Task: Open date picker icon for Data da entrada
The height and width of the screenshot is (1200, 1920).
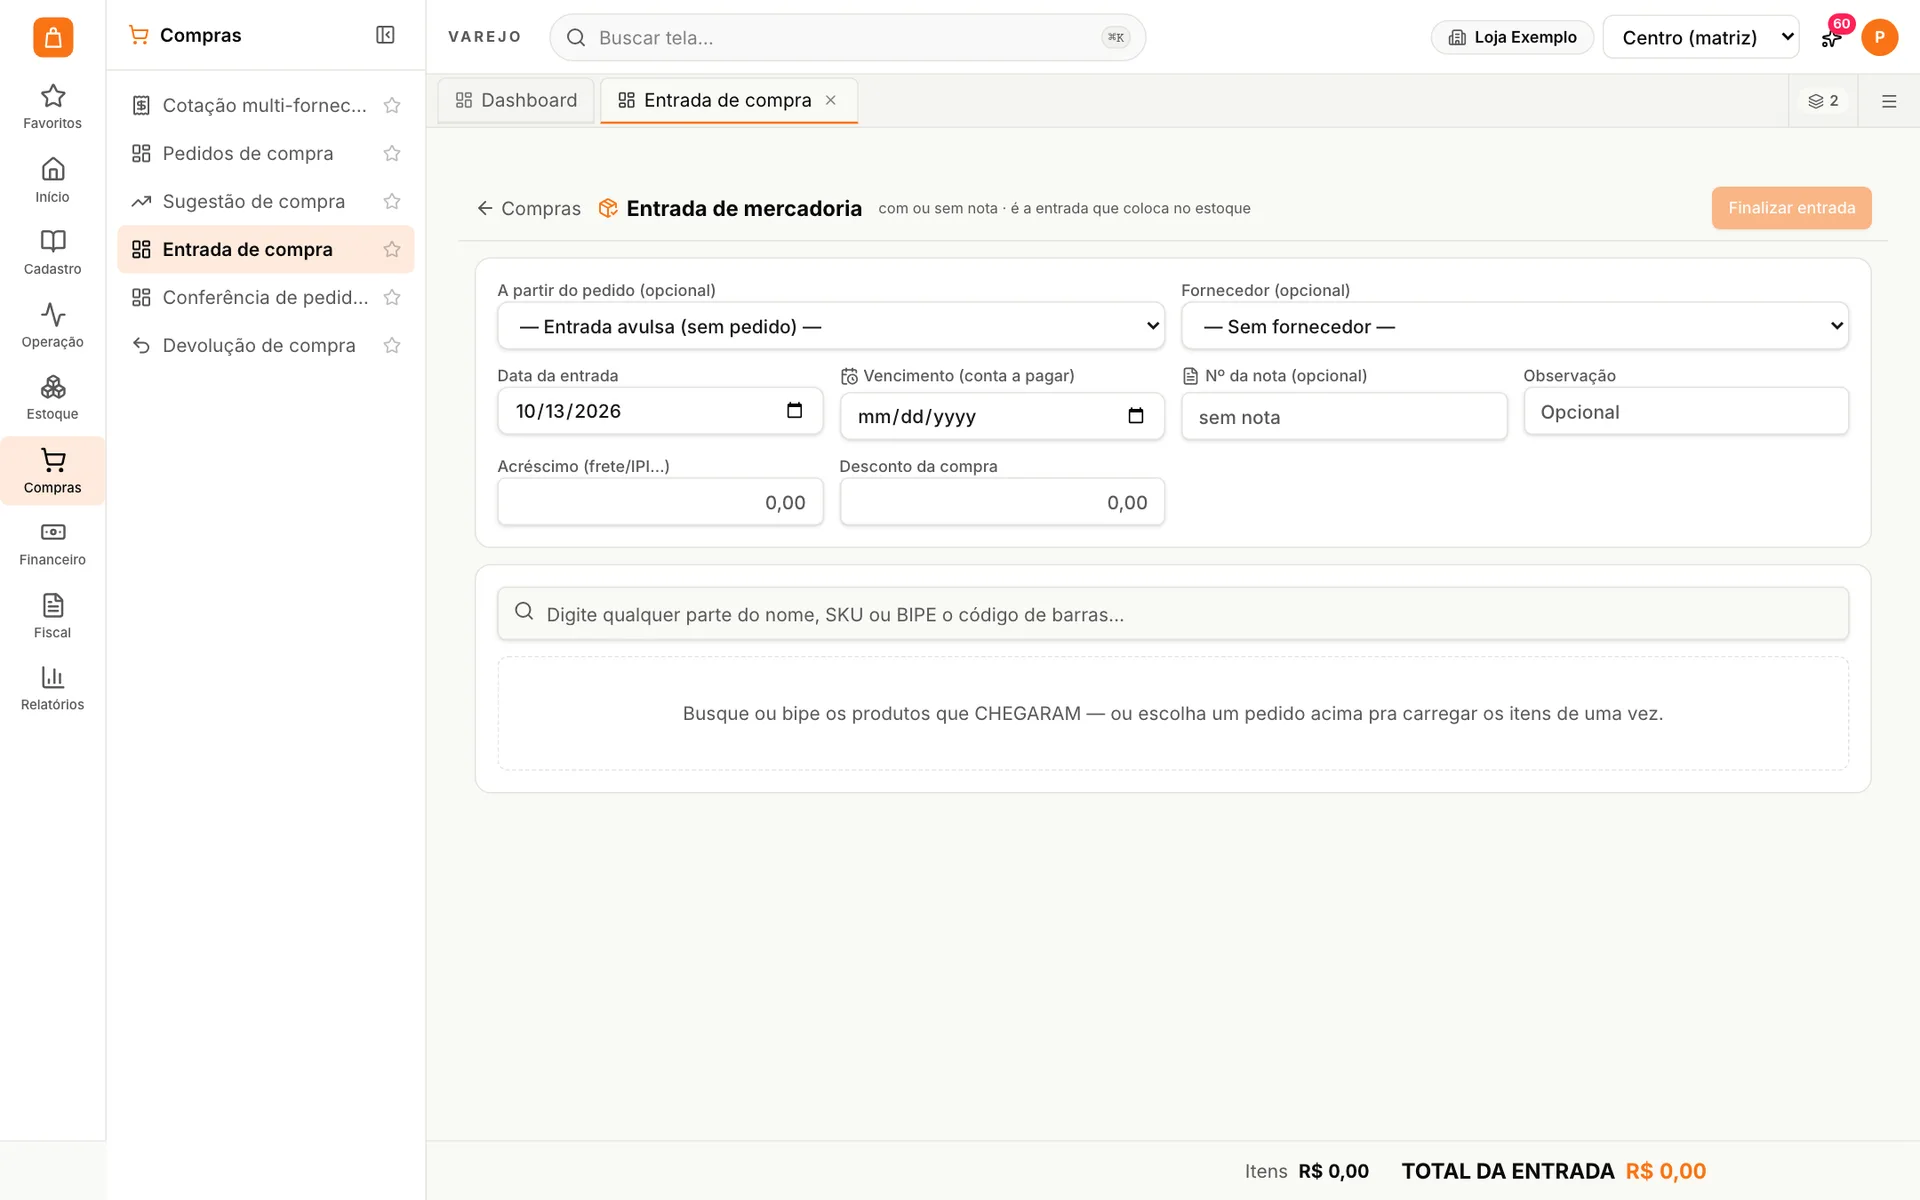Action: click(x=795, y=411)
